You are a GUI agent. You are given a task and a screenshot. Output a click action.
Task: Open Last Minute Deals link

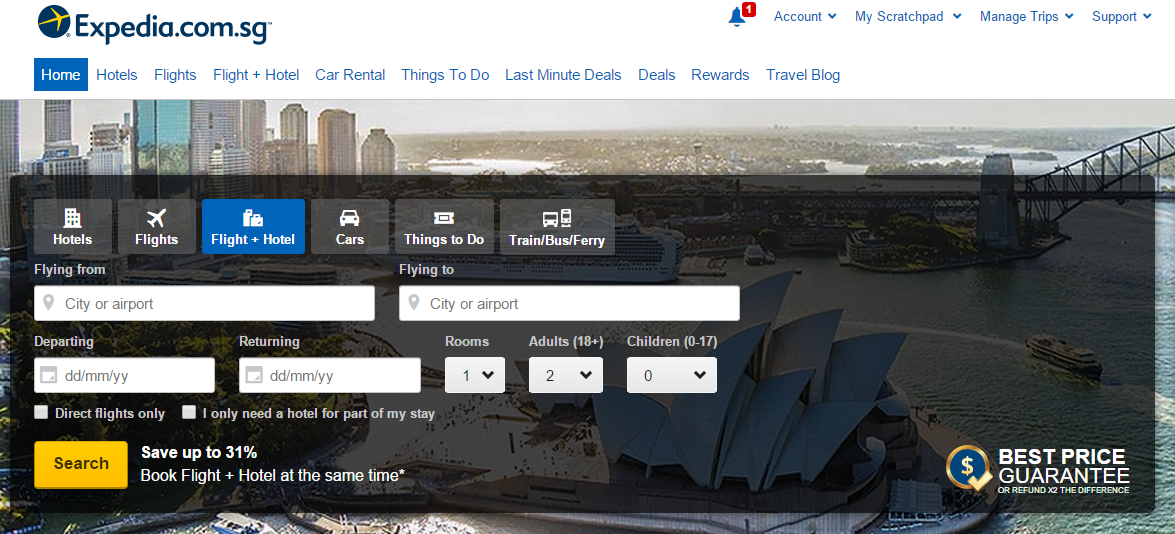(564, 75)
